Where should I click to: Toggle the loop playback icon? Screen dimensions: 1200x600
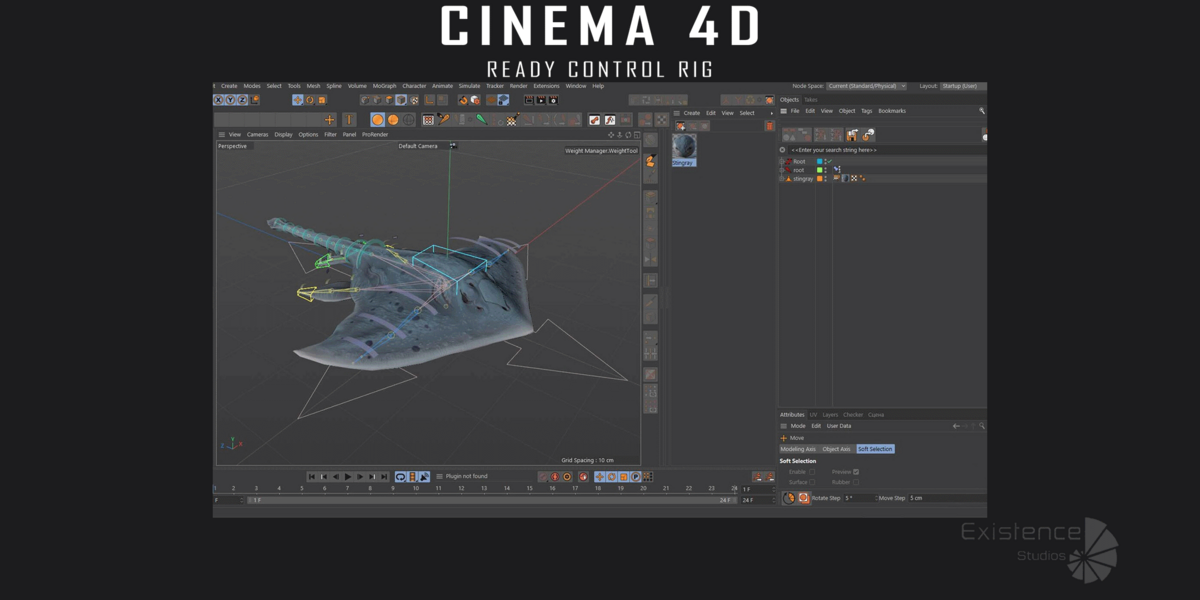401,477
